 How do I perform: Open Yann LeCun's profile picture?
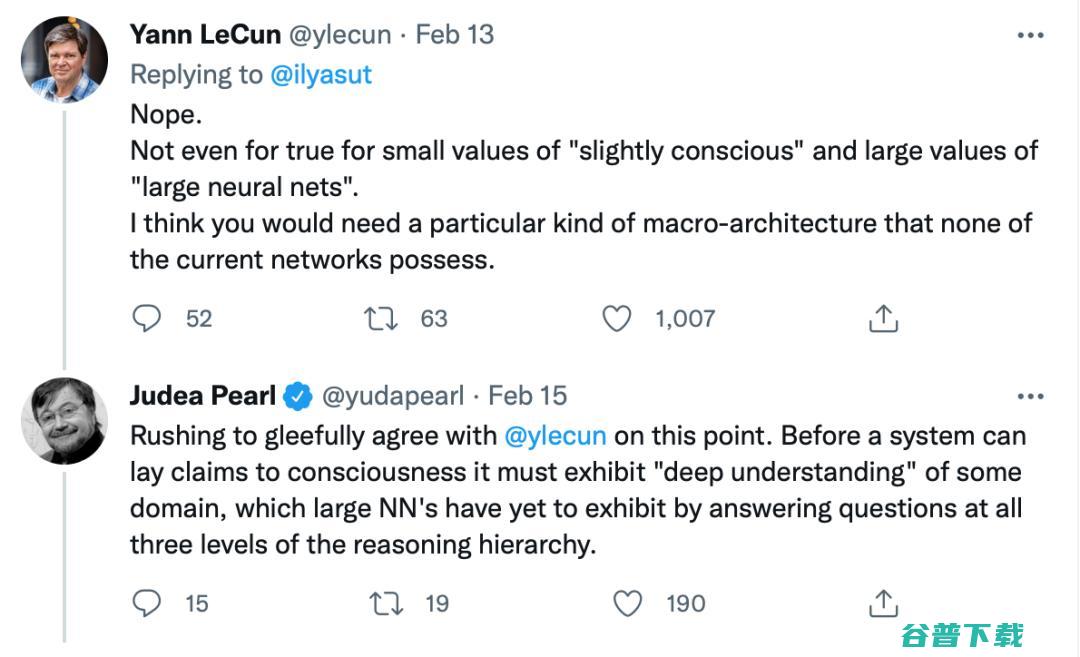[64, 60]
